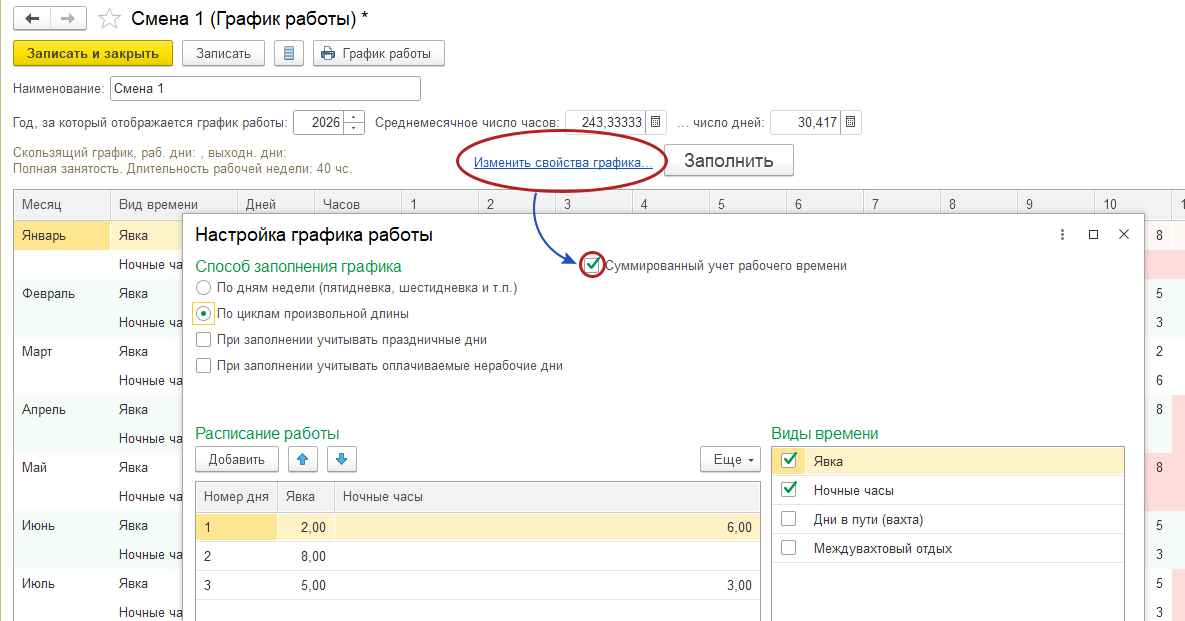Click the back navigation arrow

31,19
